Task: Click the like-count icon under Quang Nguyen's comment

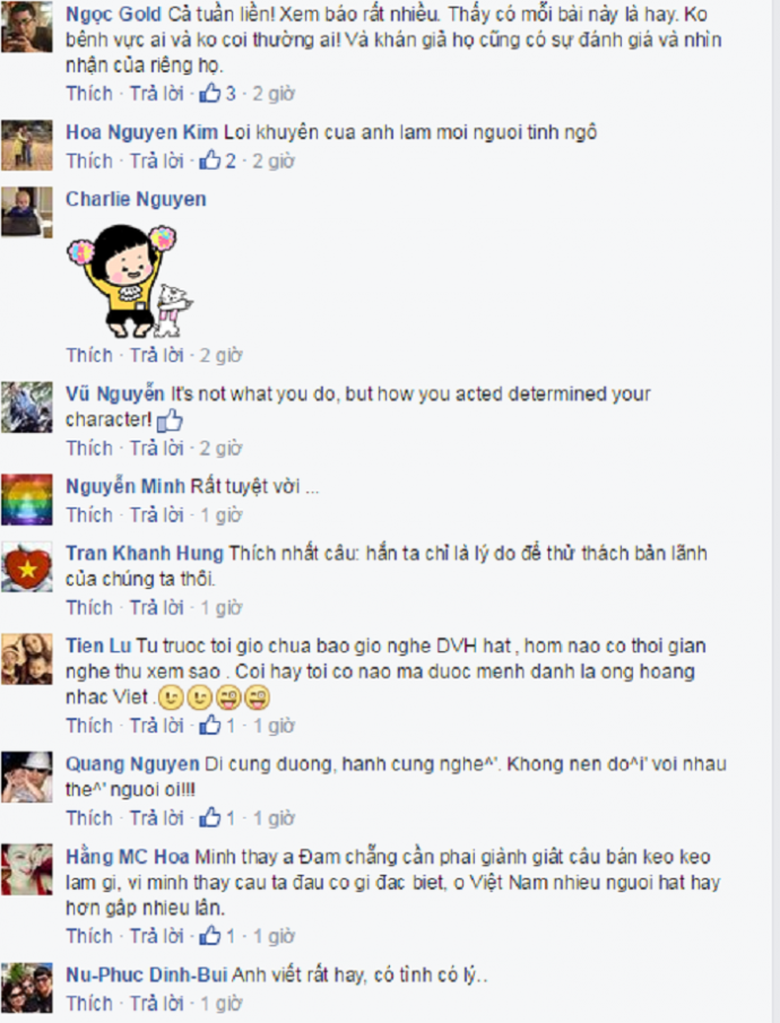Action: pyautogui.click(x=210, y=817)
